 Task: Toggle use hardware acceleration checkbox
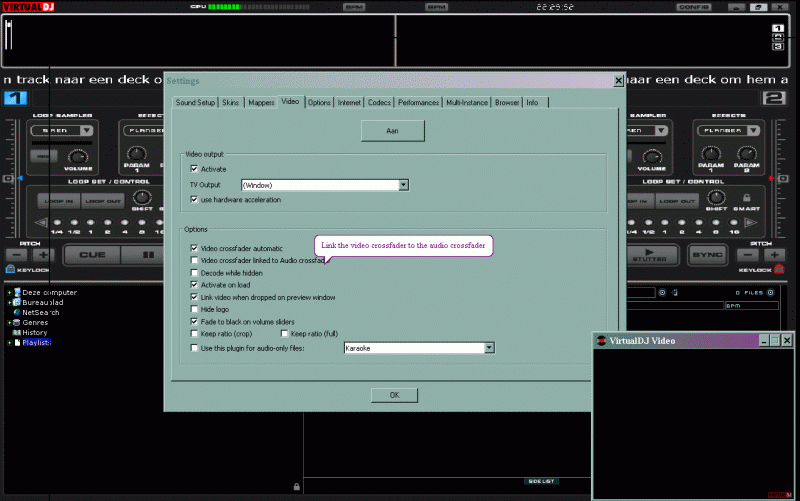tap(194, 199)
